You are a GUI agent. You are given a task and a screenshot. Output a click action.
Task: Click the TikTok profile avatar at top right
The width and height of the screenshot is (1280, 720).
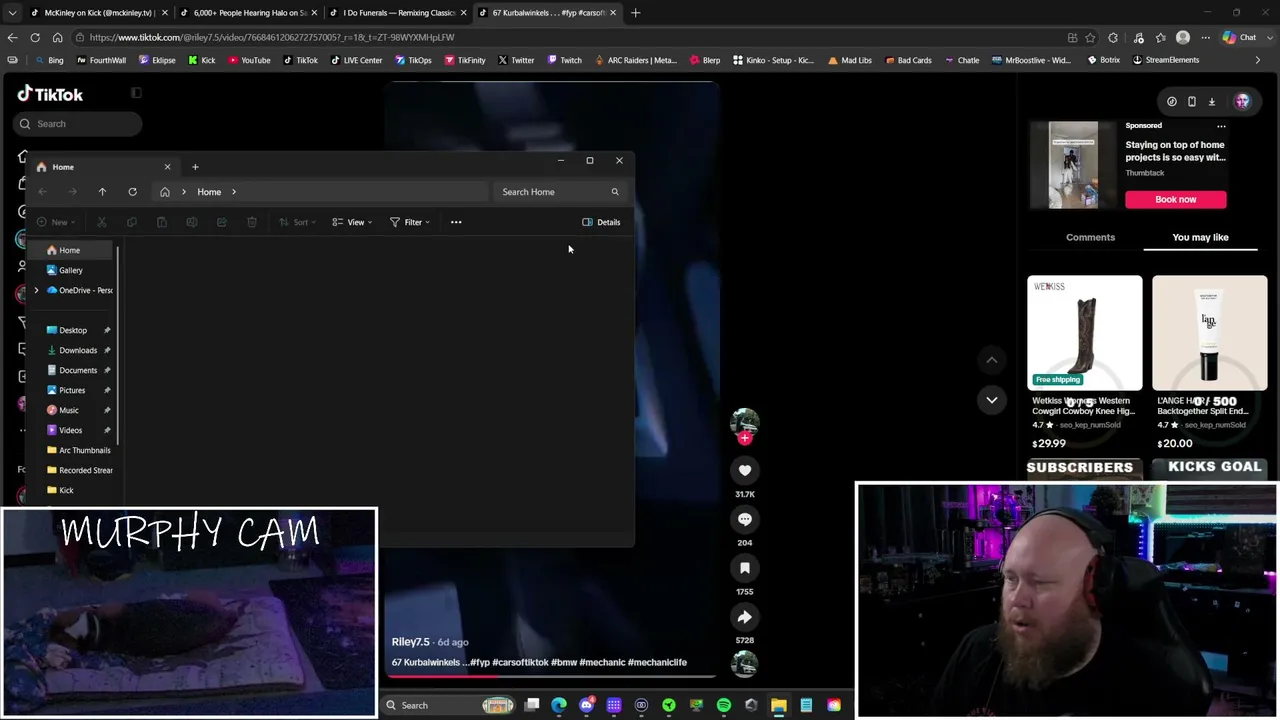point(1242,101)
